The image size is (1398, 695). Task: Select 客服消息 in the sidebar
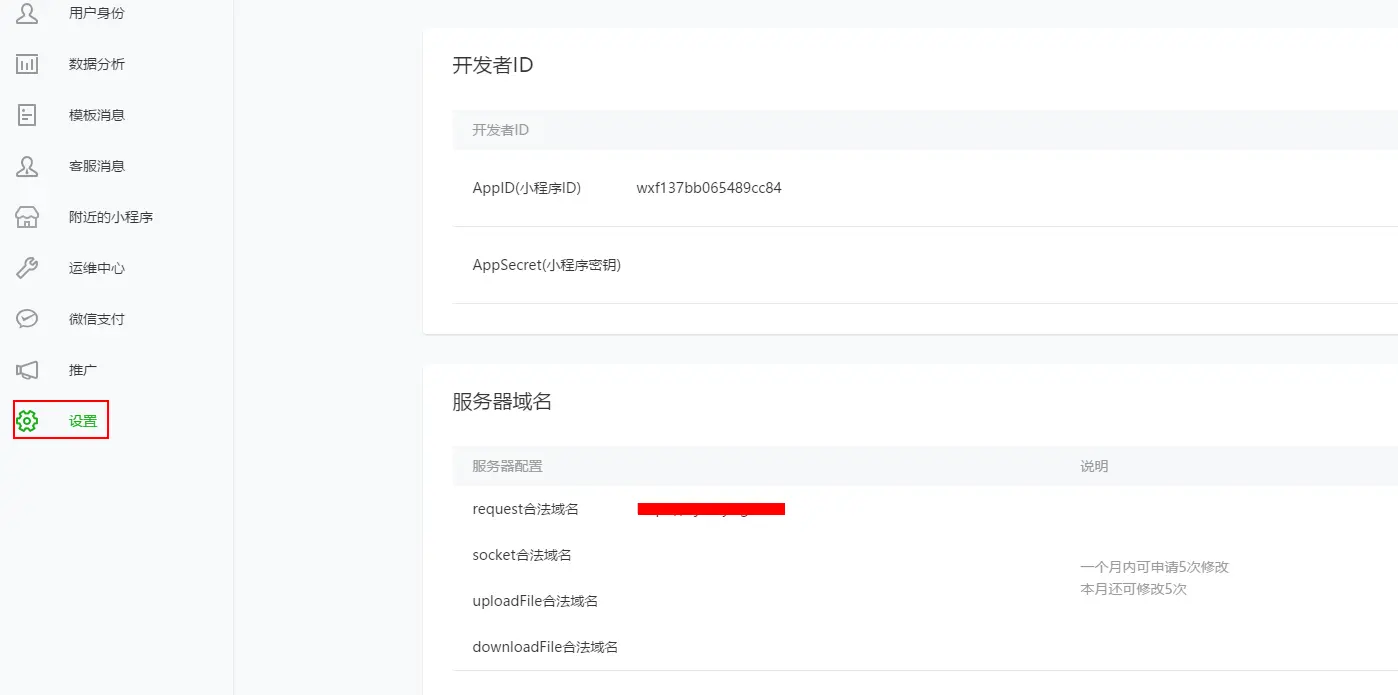(97, 166)
